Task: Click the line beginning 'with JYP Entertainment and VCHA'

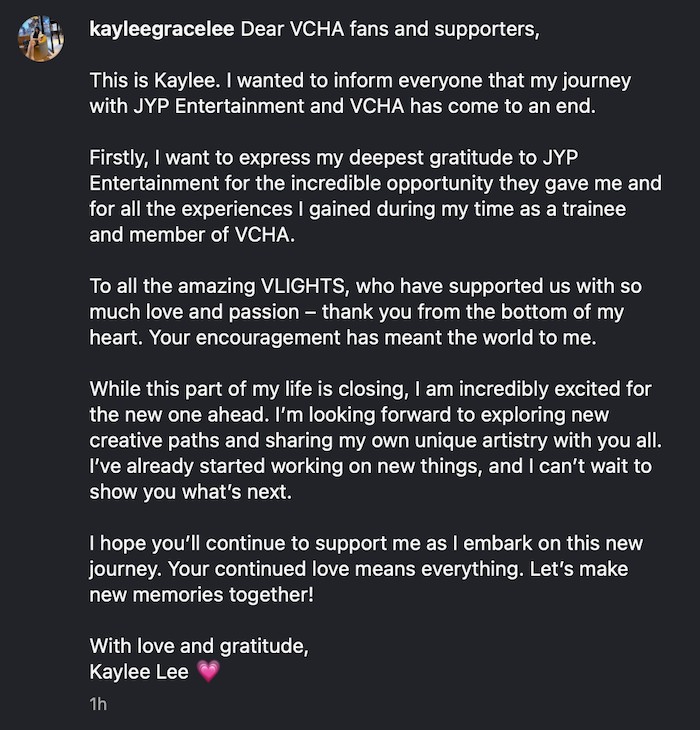Action: pyautogui.click(x=343, y=106)
